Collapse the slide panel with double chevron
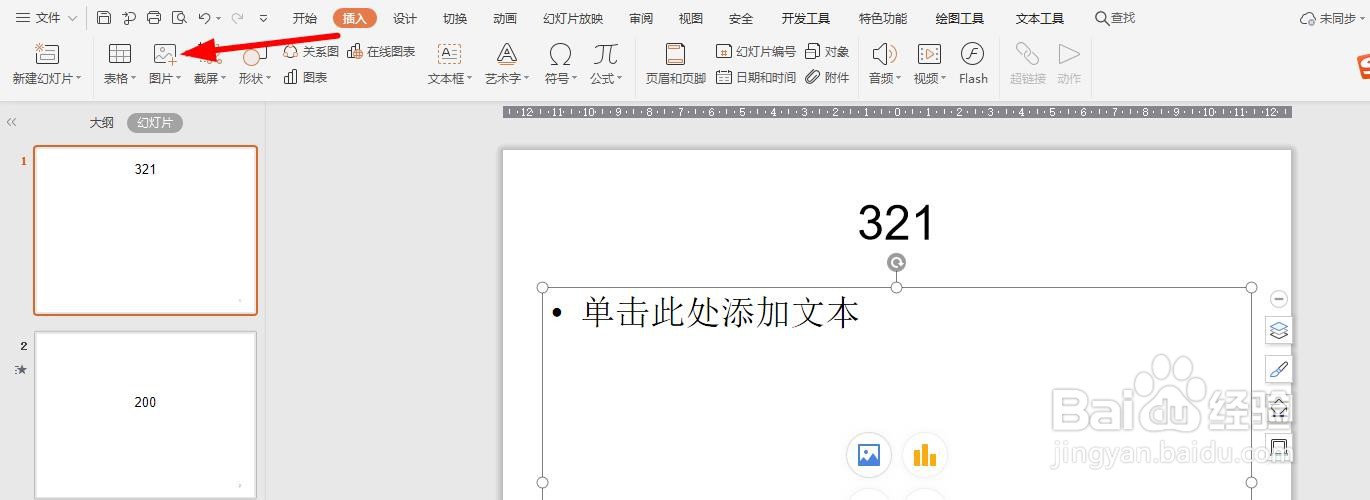This screenshot has width=1370, height=500. (12, 122)
